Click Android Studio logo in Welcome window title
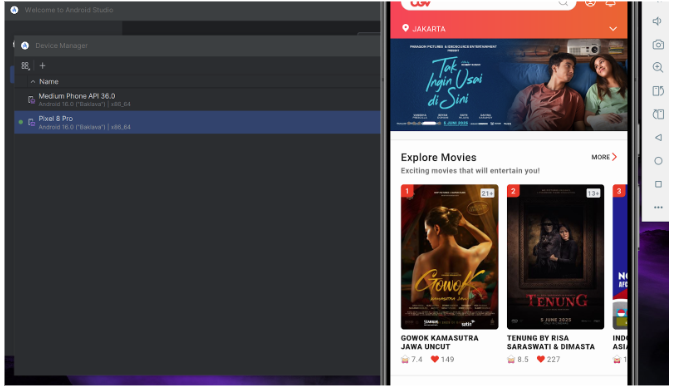The height and width of the screenshot is (388, 675). (14, 9)
